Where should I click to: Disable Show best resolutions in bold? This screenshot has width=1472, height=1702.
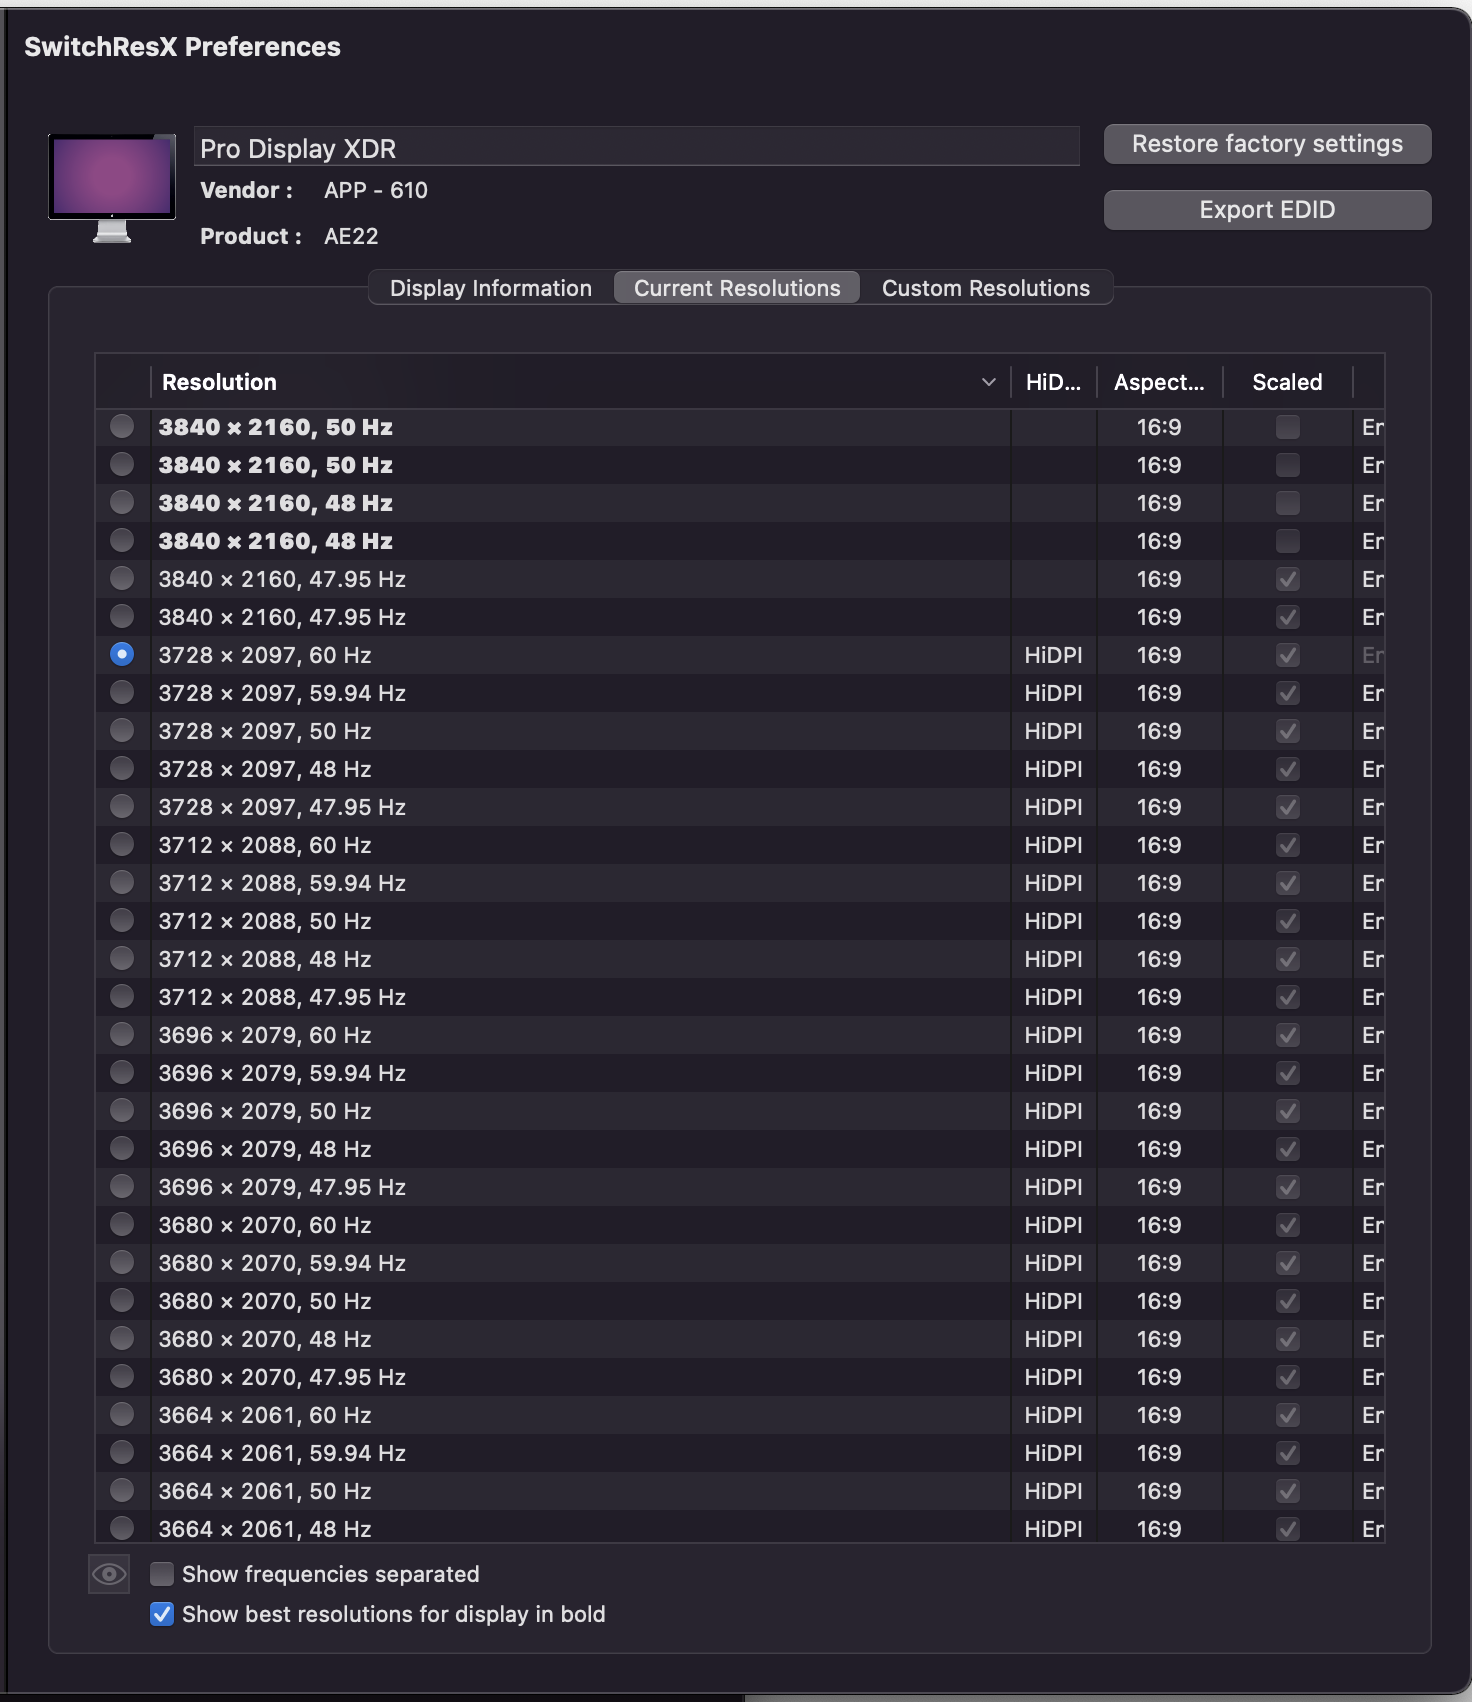click(x=162, y=1614)
